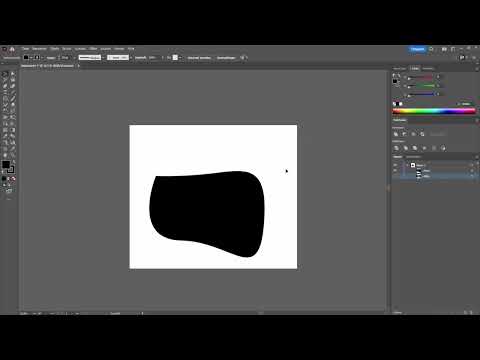
Task: Open the Hilfe (Help) menu
Action: coord(131,49)
